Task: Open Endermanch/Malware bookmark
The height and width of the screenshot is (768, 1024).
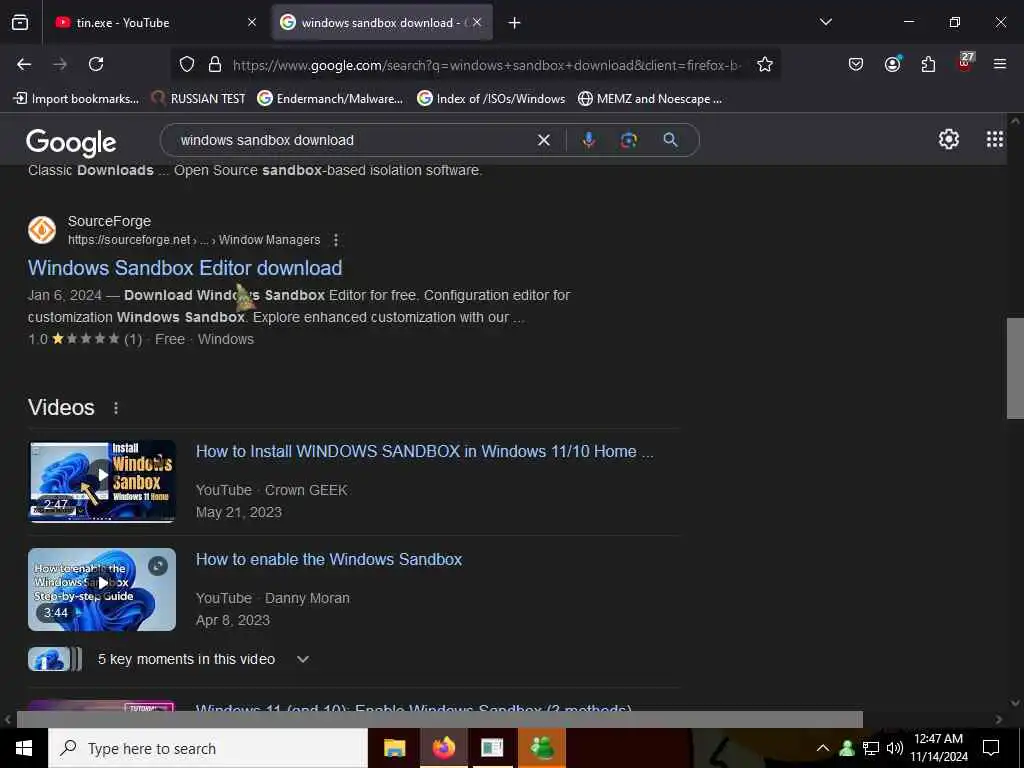Action: 330,99
